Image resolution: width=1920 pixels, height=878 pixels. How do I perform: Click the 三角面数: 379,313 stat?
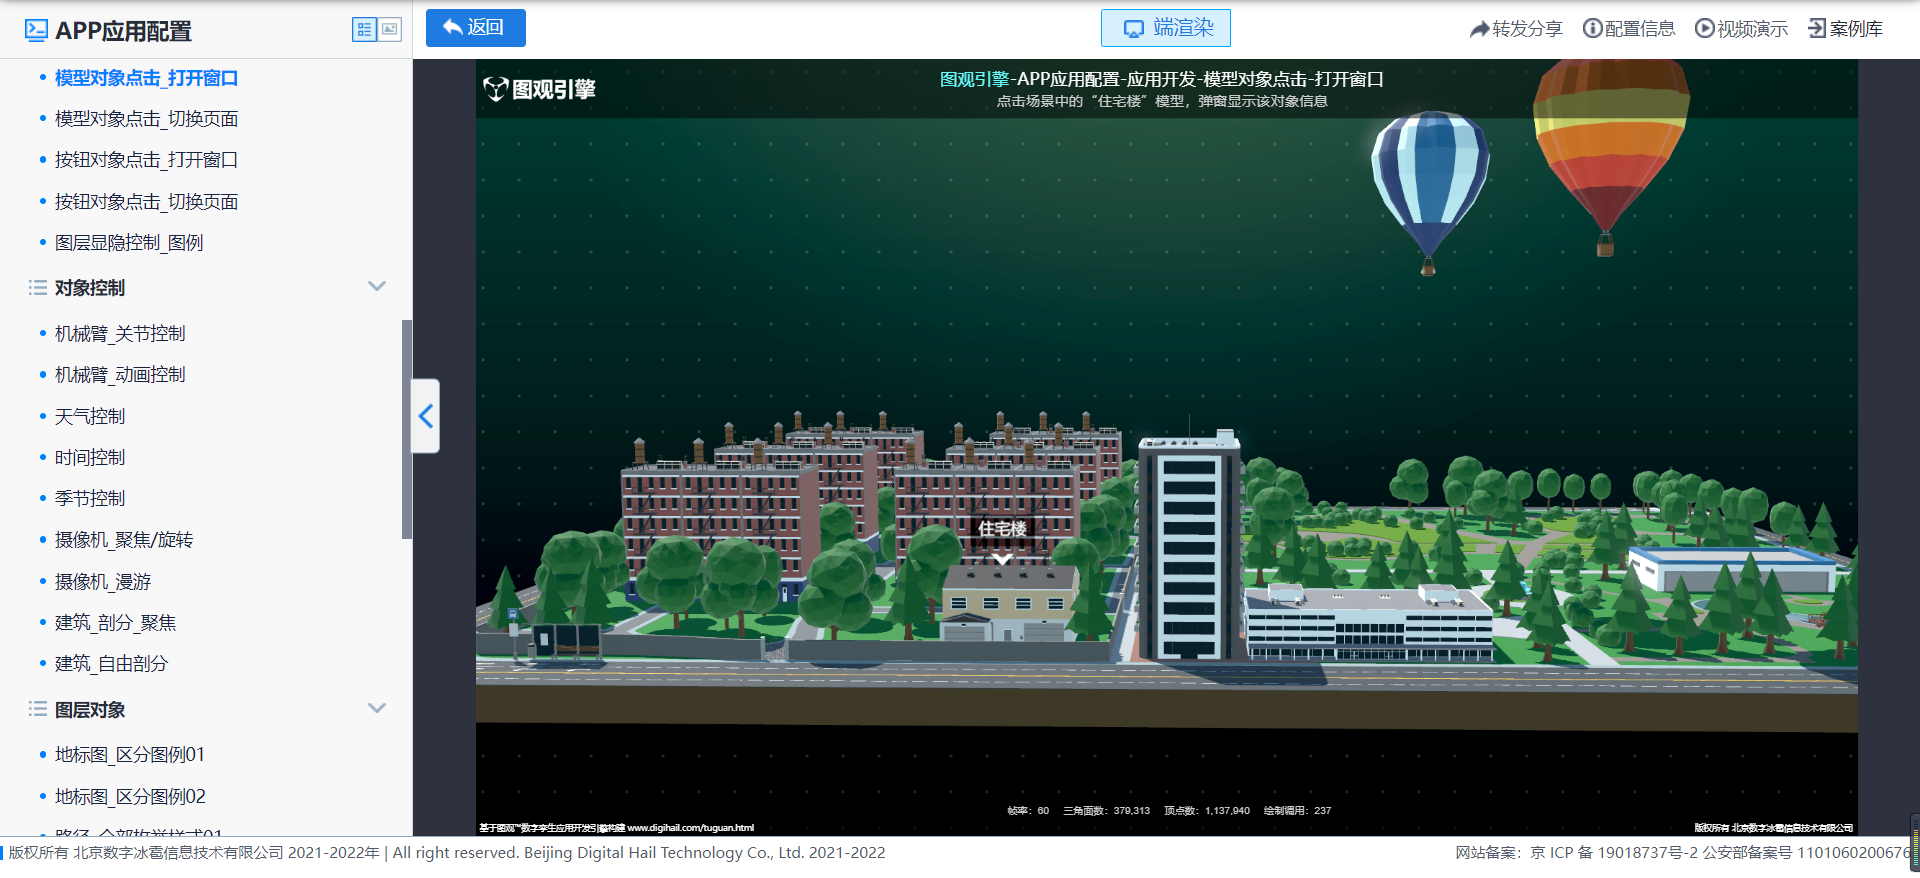point(1106,811)
